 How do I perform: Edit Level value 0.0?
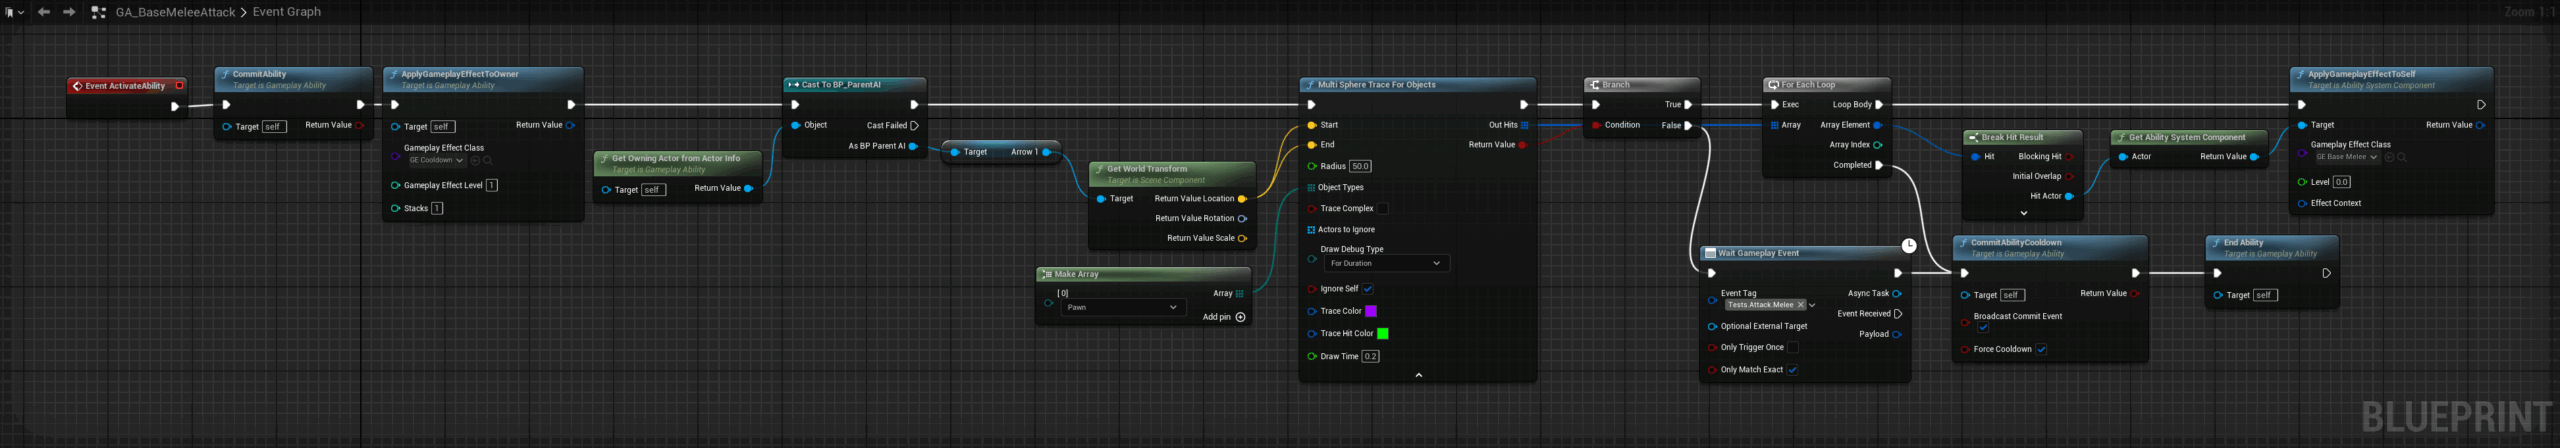coord(2341,183)
